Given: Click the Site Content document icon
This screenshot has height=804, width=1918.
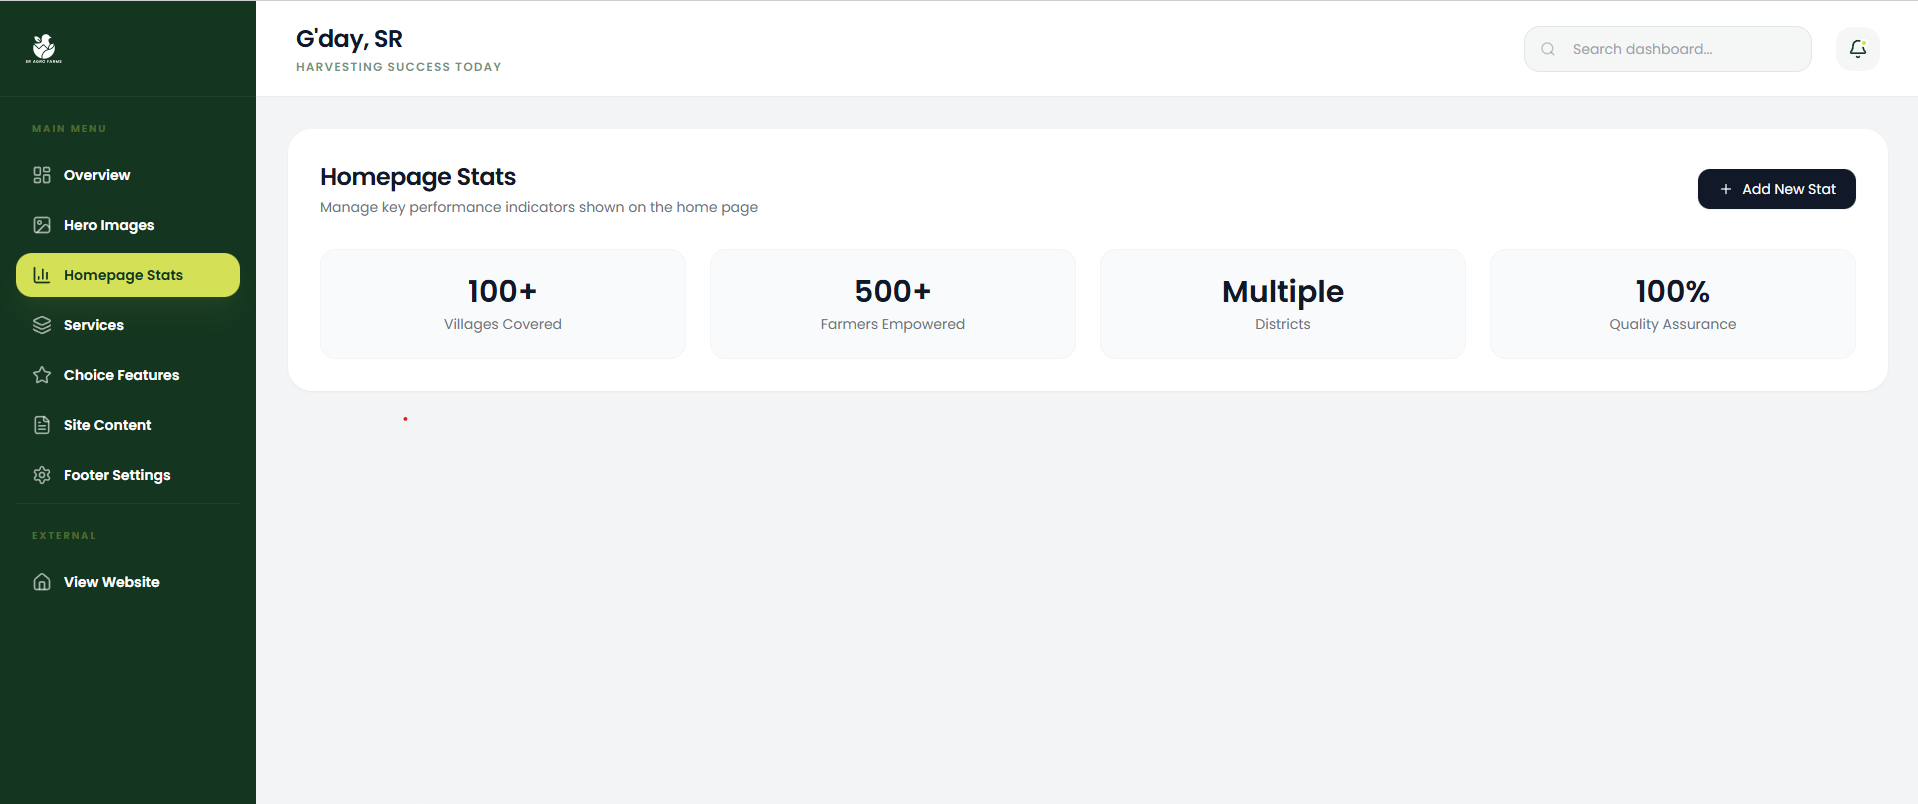Looking at the screenshot, I should [42, 425].
